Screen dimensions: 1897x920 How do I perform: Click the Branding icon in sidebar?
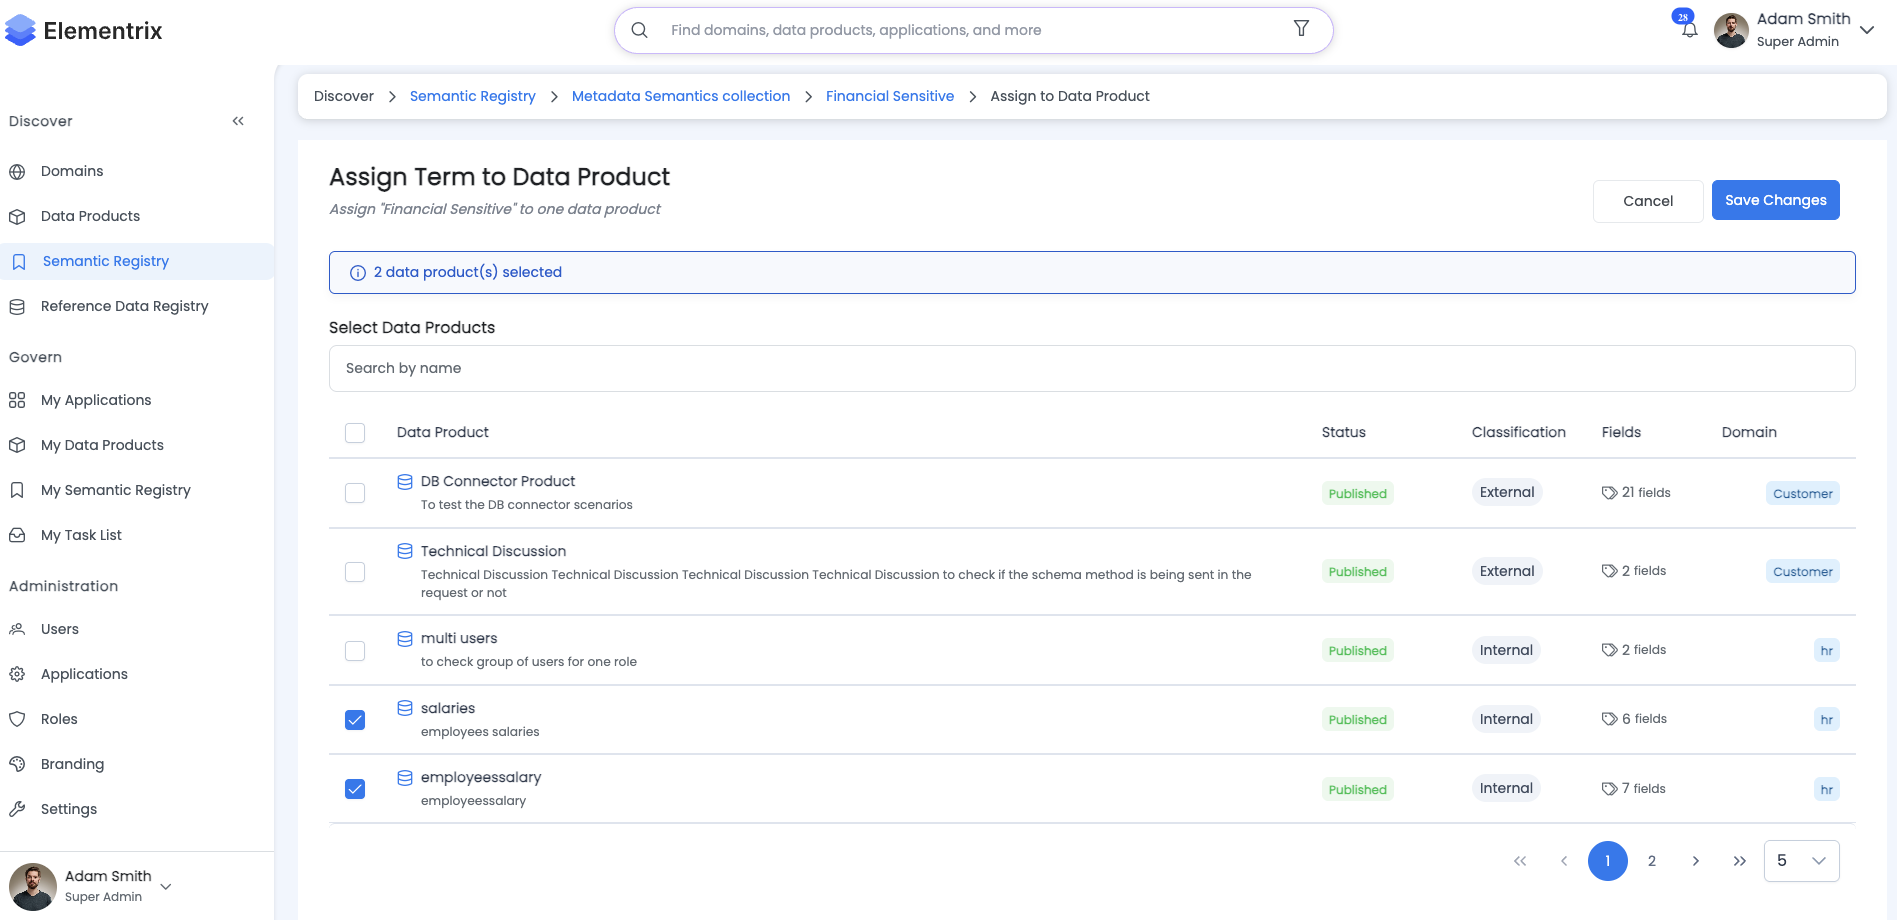click(18, 764)
